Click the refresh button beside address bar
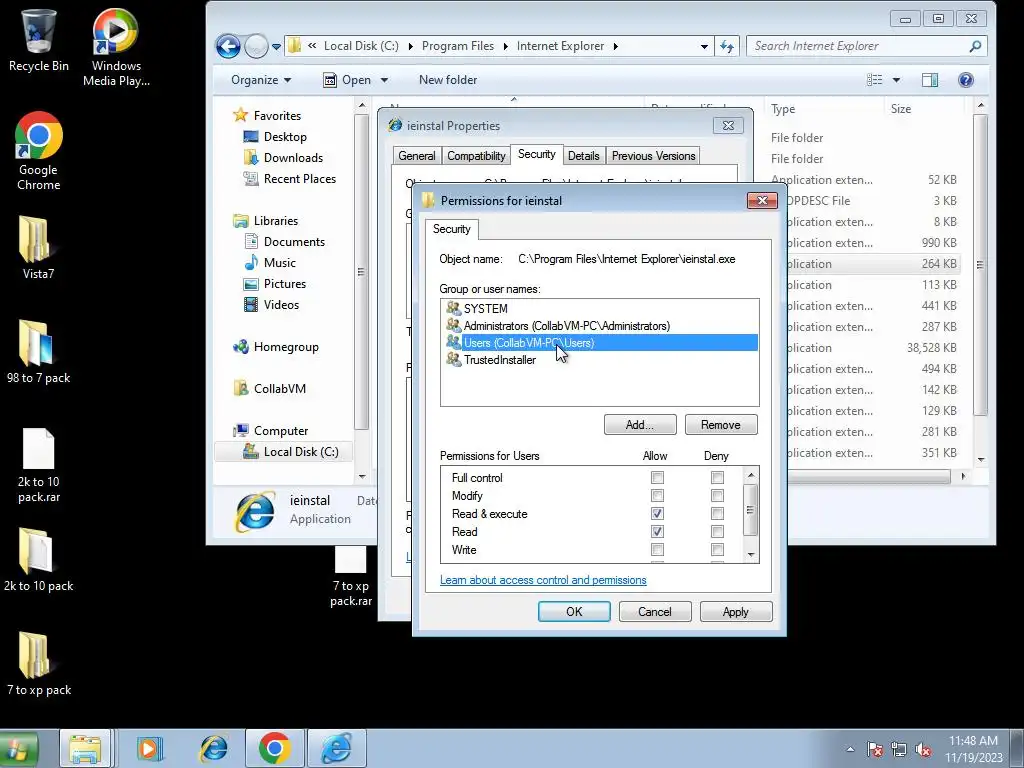Screen dimensions: 1024x768 coord(727,46)
